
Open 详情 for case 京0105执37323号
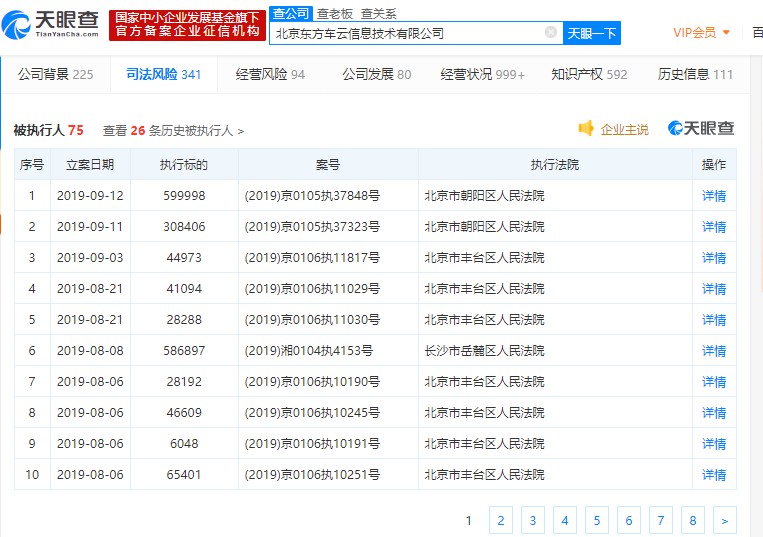714,227
